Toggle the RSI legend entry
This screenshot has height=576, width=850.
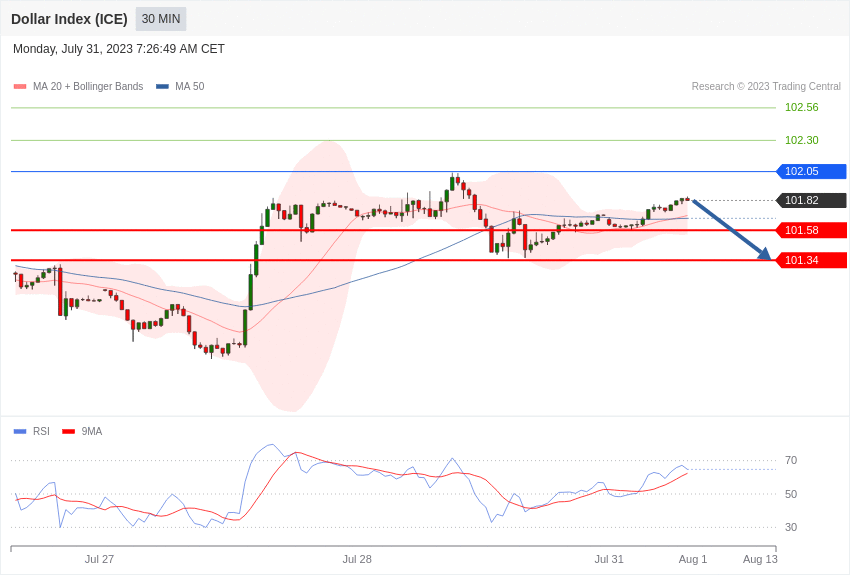[x=31, y=431]
